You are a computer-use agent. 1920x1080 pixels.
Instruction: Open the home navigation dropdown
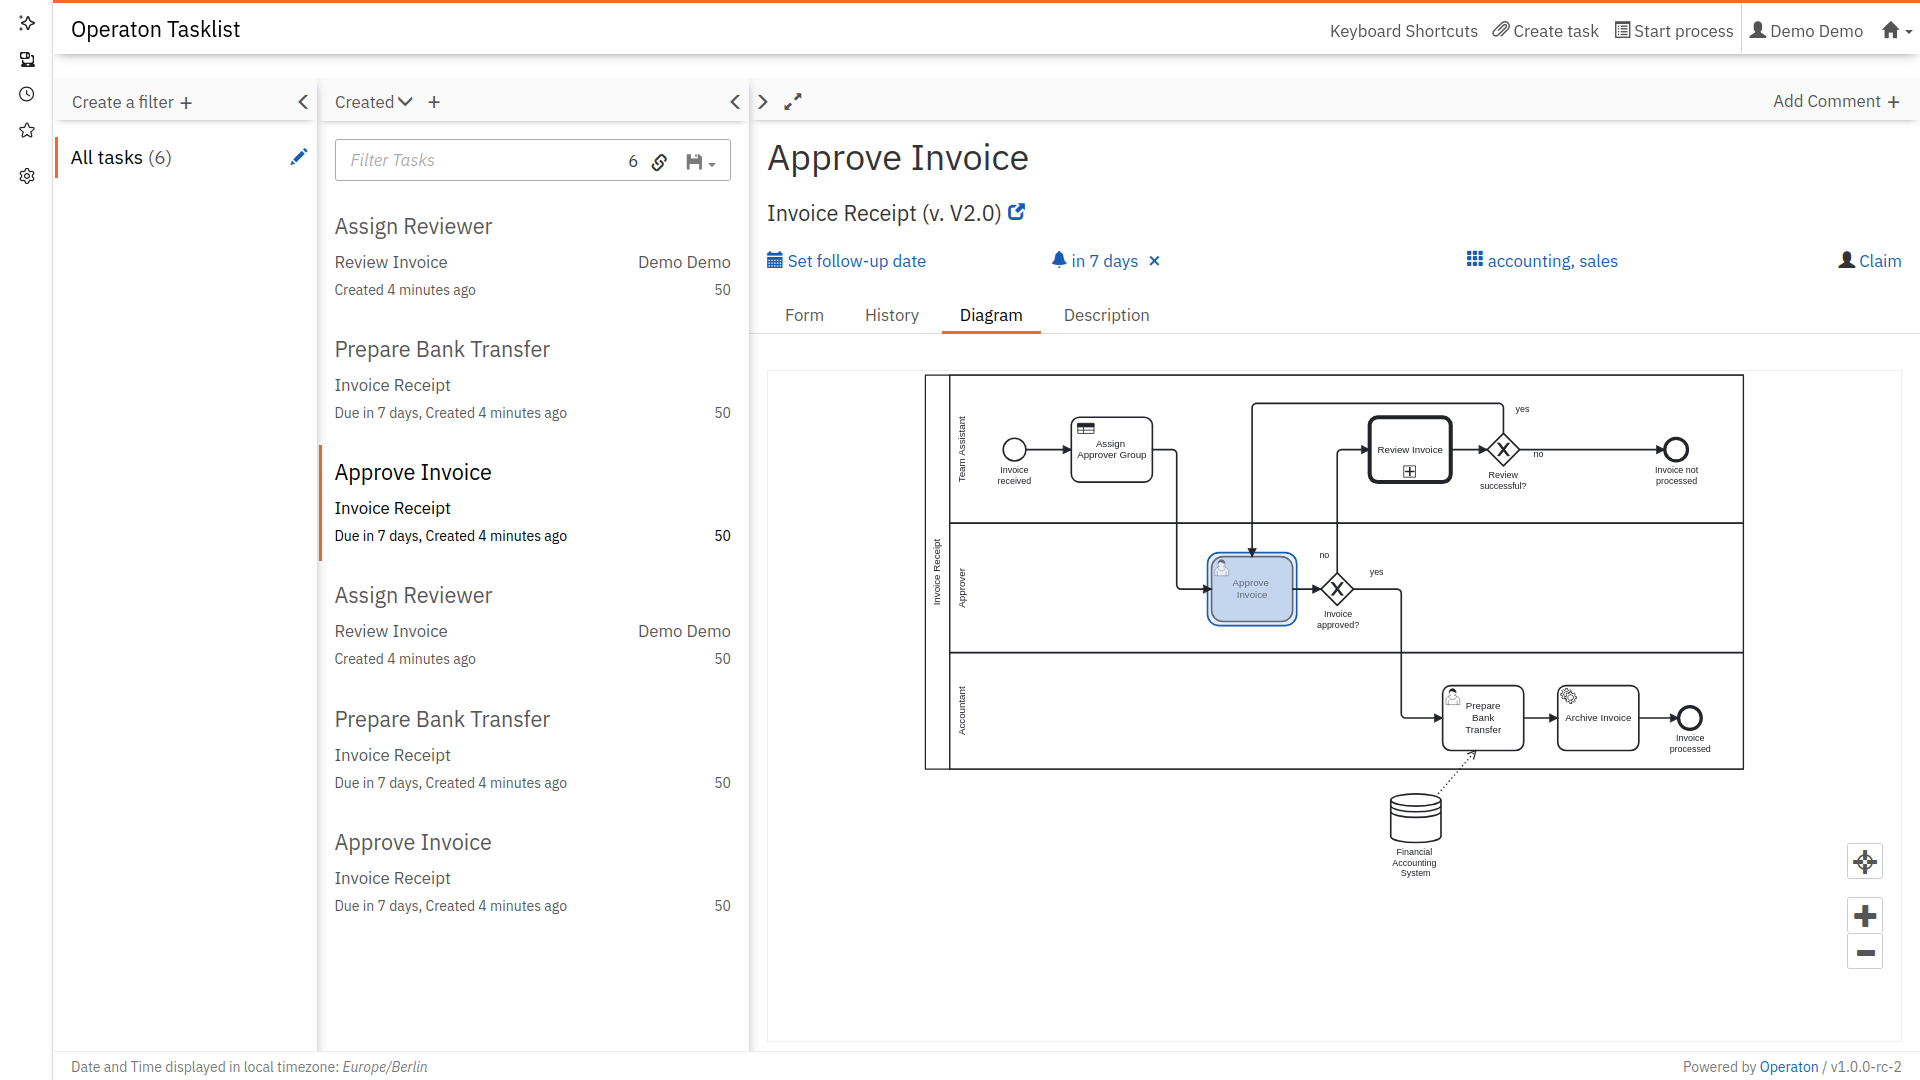[1896, 31]
